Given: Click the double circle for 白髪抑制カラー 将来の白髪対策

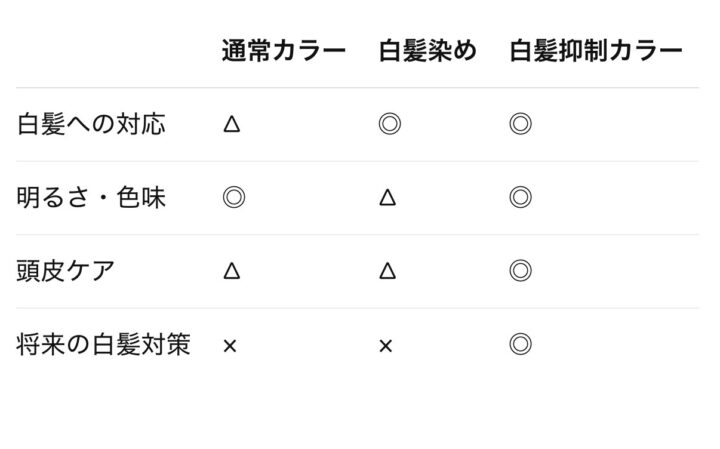Looking at the screenshot, I should pos(520,345).
